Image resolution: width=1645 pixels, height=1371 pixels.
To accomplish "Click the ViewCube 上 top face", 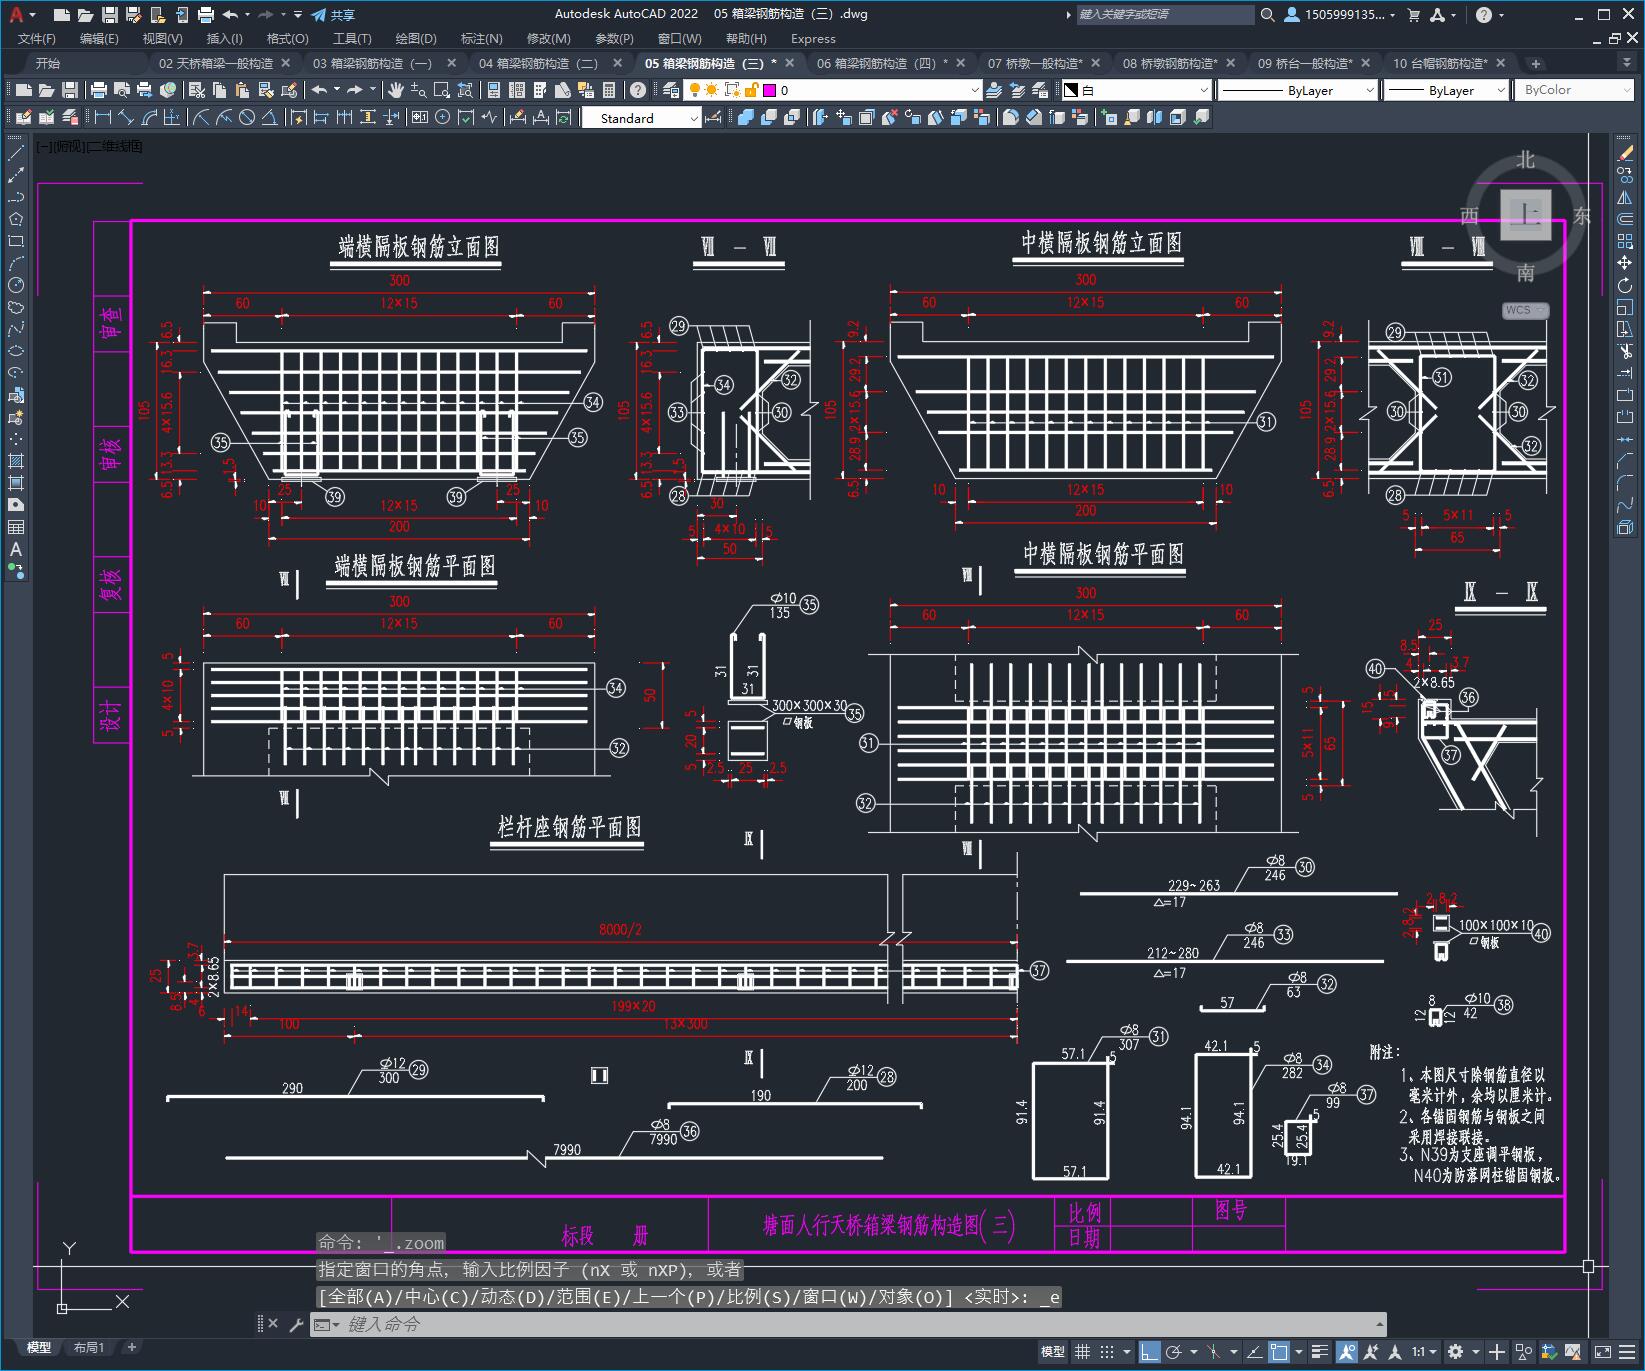I will pos(1526,214).
